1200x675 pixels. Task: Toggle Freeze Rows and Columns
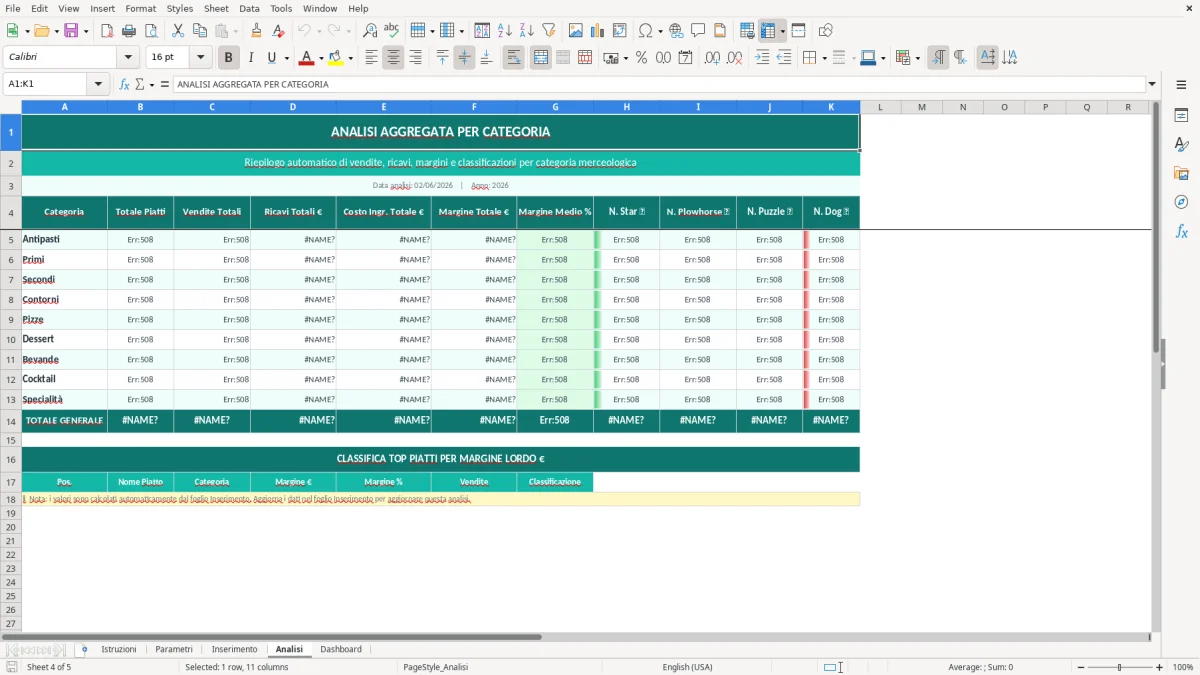768,31
